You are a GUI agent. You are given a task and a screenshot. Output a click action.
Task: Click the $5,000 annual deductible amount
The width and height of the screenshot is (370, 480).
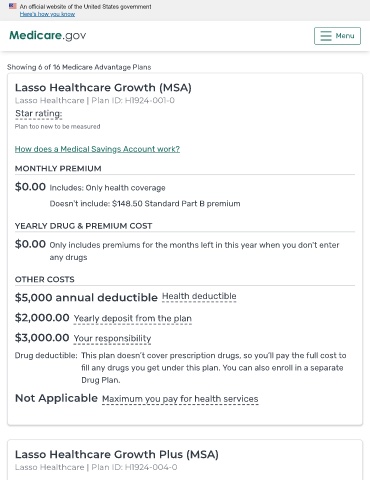pos(86,297)
